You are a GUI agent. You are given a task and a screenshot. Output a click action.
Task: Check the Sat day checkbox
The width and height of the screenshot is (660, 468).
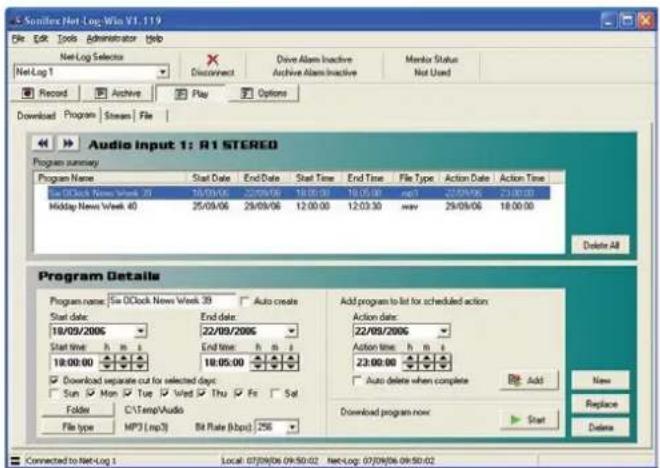pyautogui.click(x=275, y=393)
